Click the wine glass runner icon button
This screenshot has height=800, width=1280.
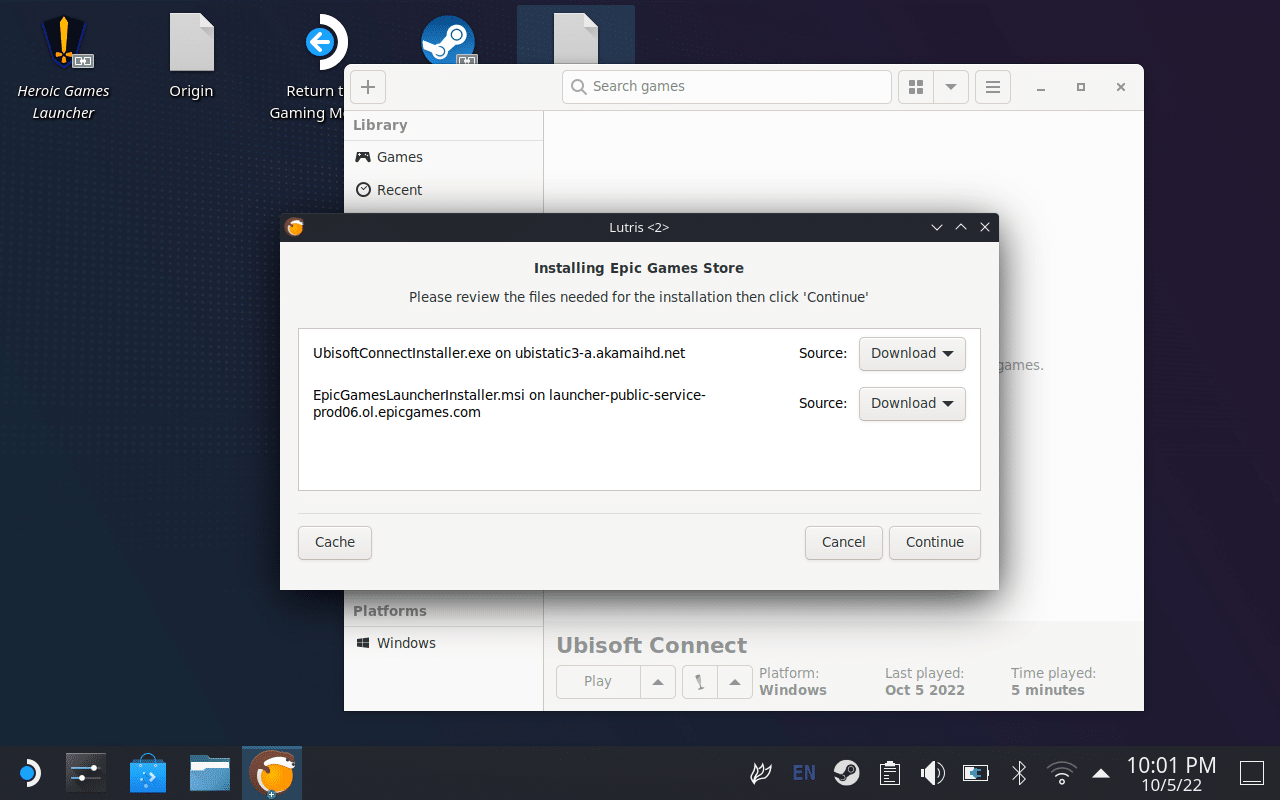[700, 682]
